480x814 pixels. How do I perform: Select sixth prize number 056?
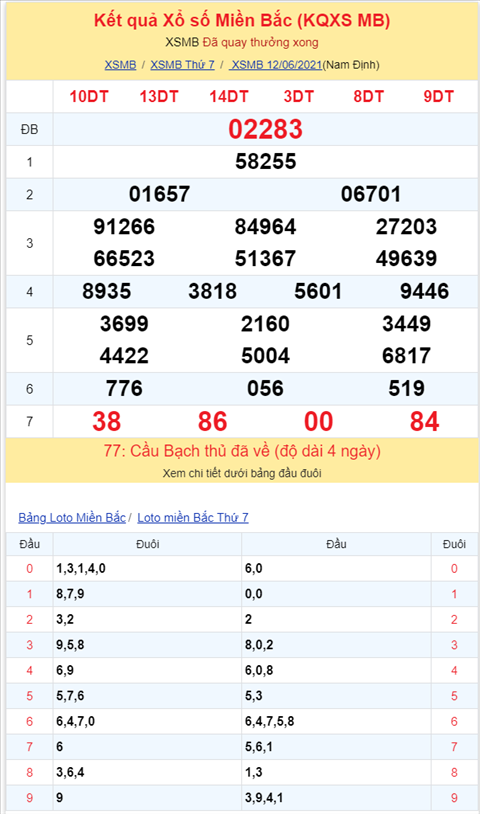point(265,388)
